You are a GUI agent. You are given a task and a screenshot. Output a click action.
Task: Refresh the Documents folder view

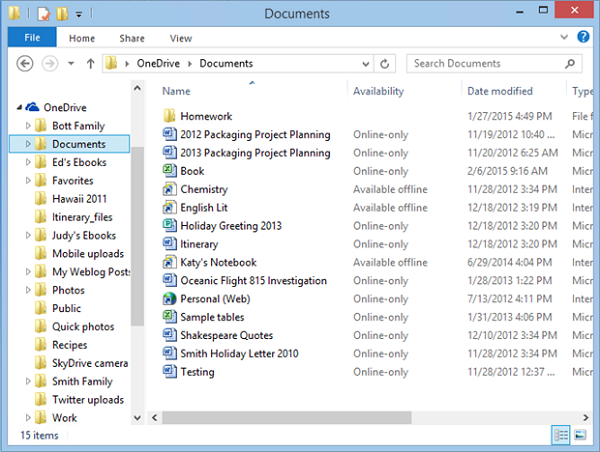pos(385,64)
